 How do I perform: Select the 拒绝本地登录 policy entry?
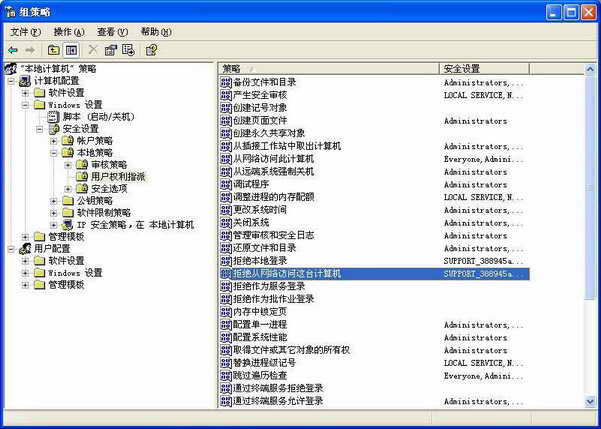[259, 260]
